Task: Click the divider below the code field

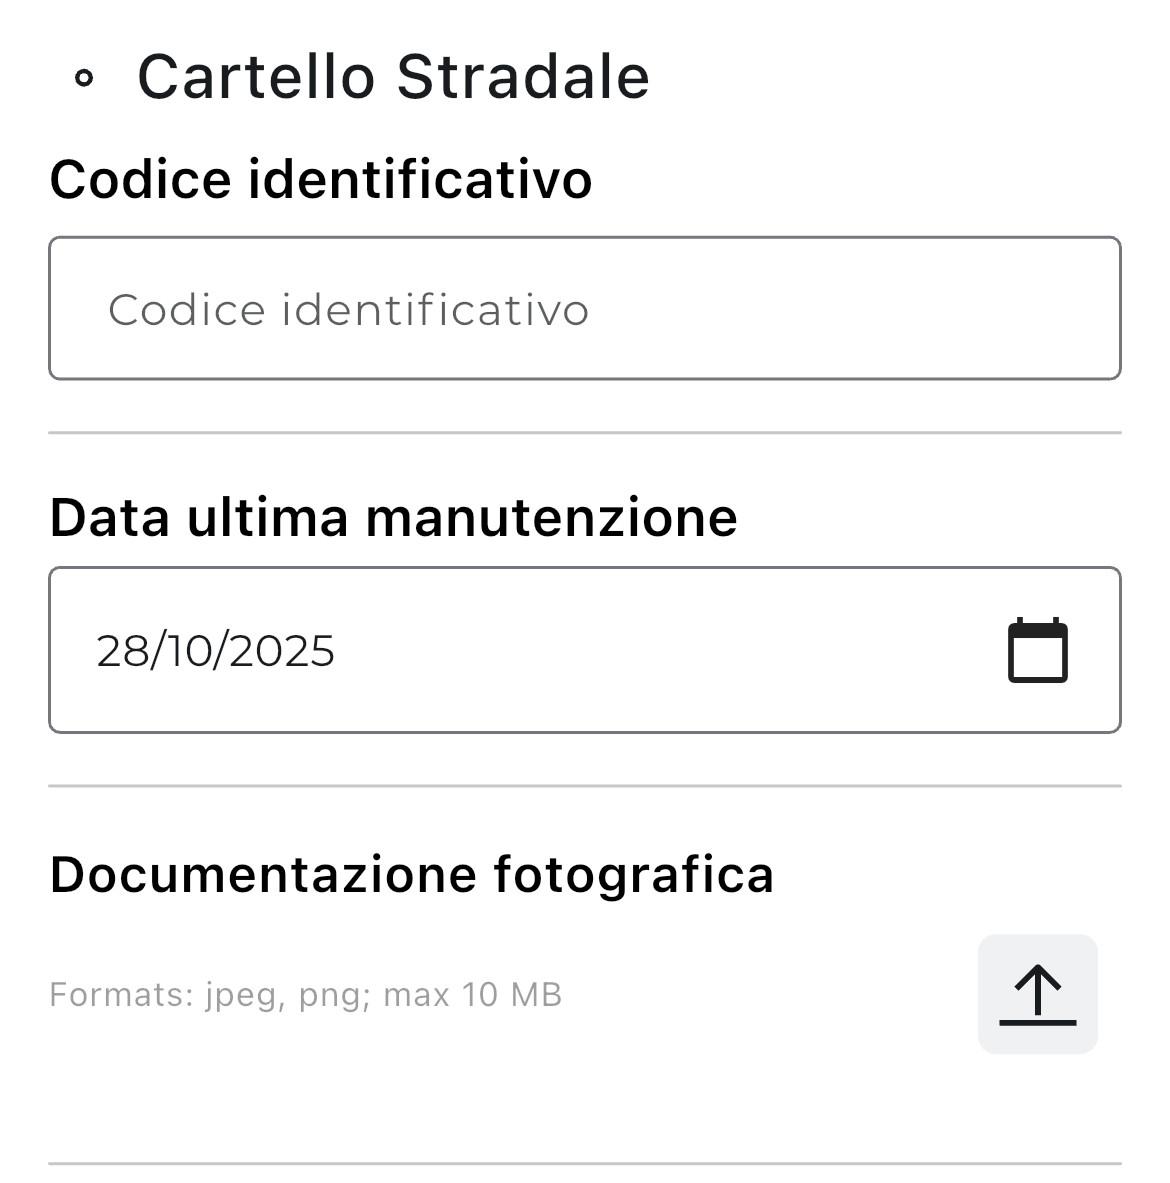Action: [x=585, y=433]
